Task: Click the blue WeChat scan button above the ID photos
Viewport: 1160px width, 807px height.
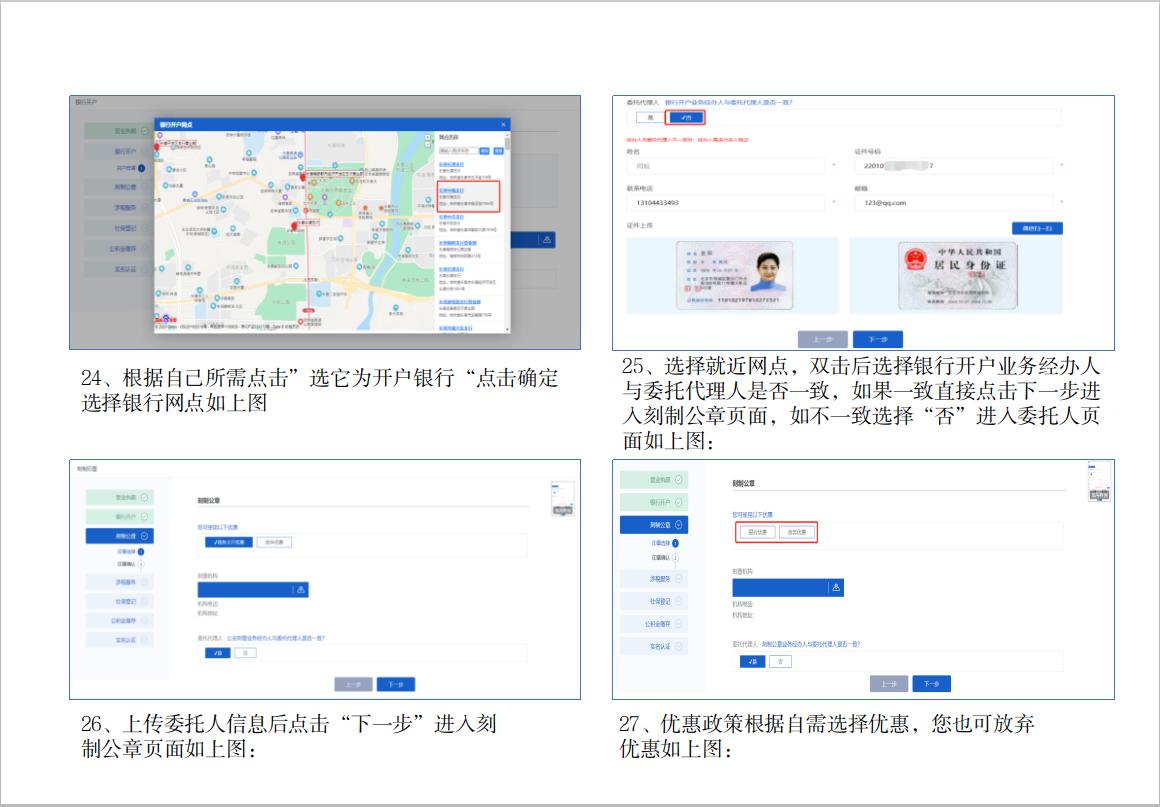Action: point(1037,229)
